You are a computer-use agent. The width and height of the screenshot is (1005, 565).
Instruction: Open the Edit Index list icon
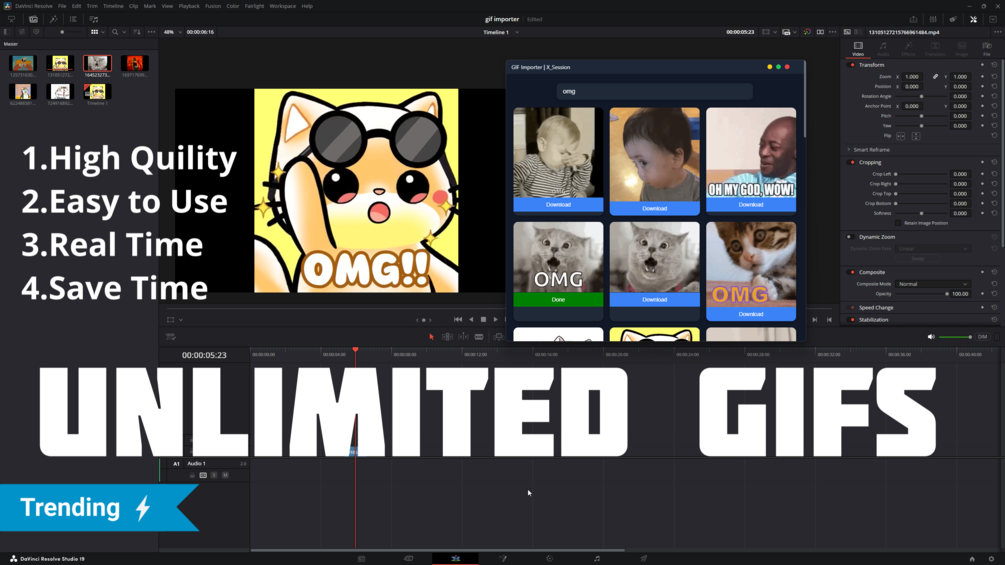tap(73, 19)
